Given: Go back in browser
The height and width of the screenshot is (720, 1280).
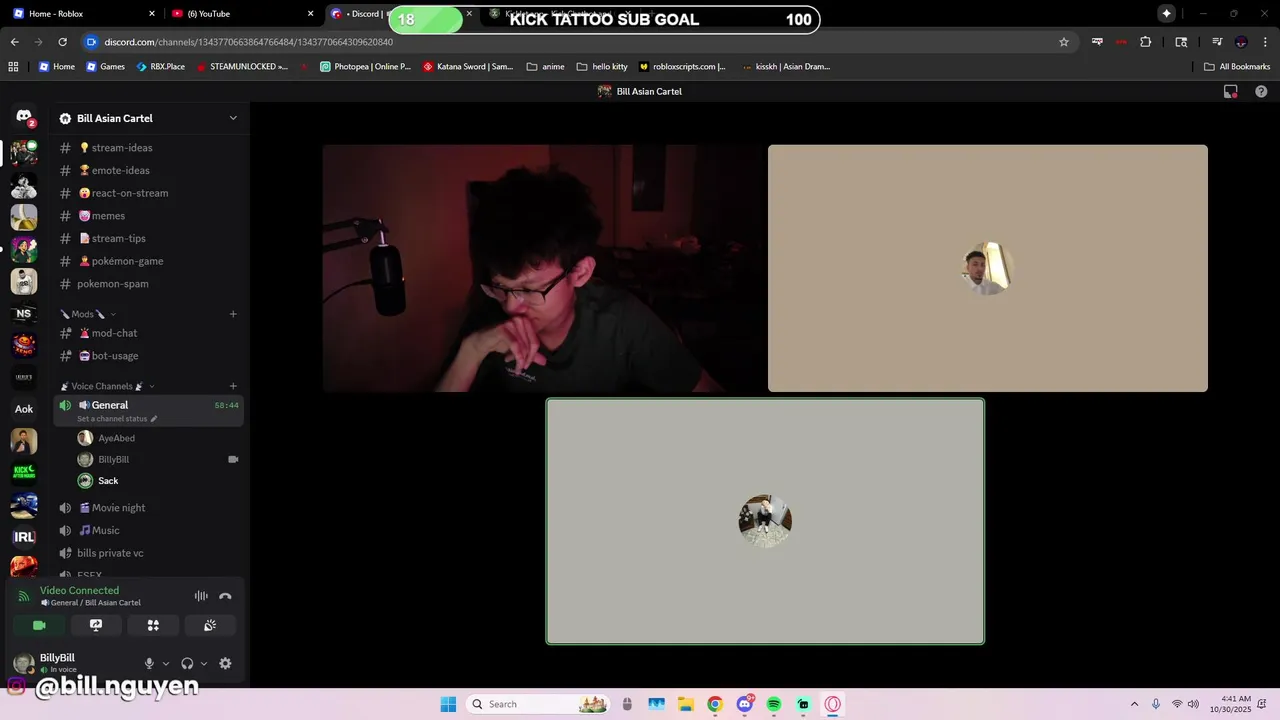Looking at the screenshot, I should (14, 42).
